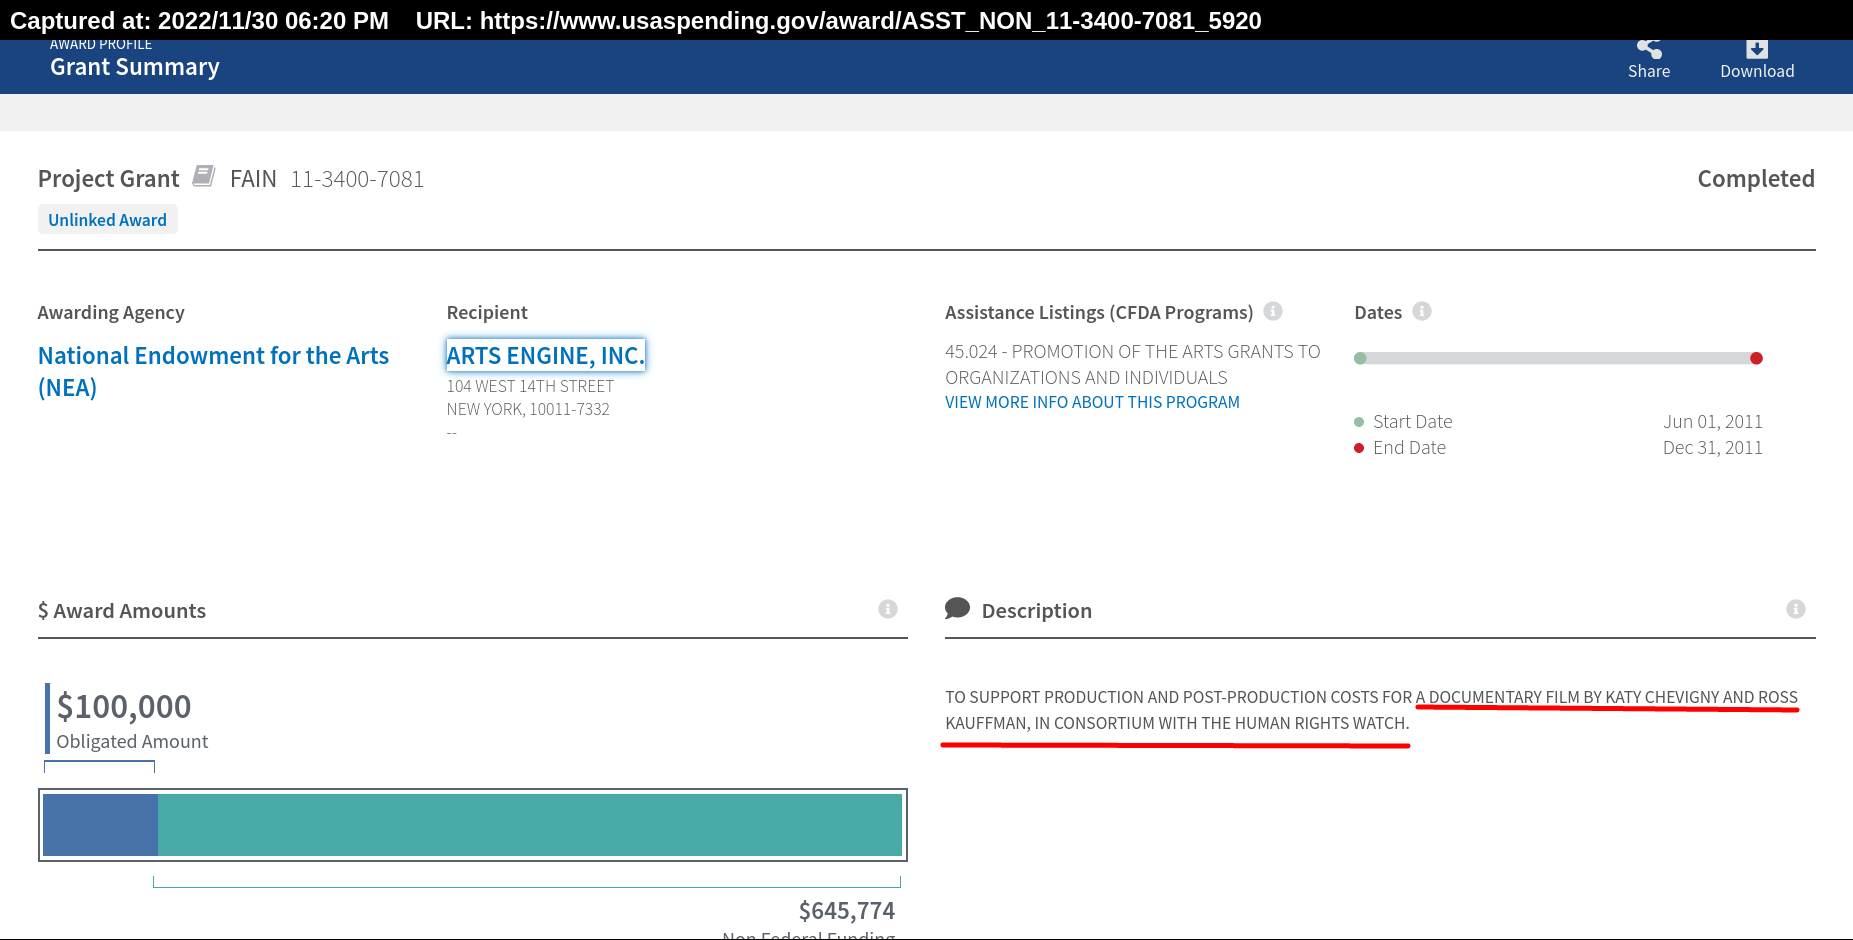
Task: Click the Start Date value Jun 01, 2011
Action: coord(1713,422)
